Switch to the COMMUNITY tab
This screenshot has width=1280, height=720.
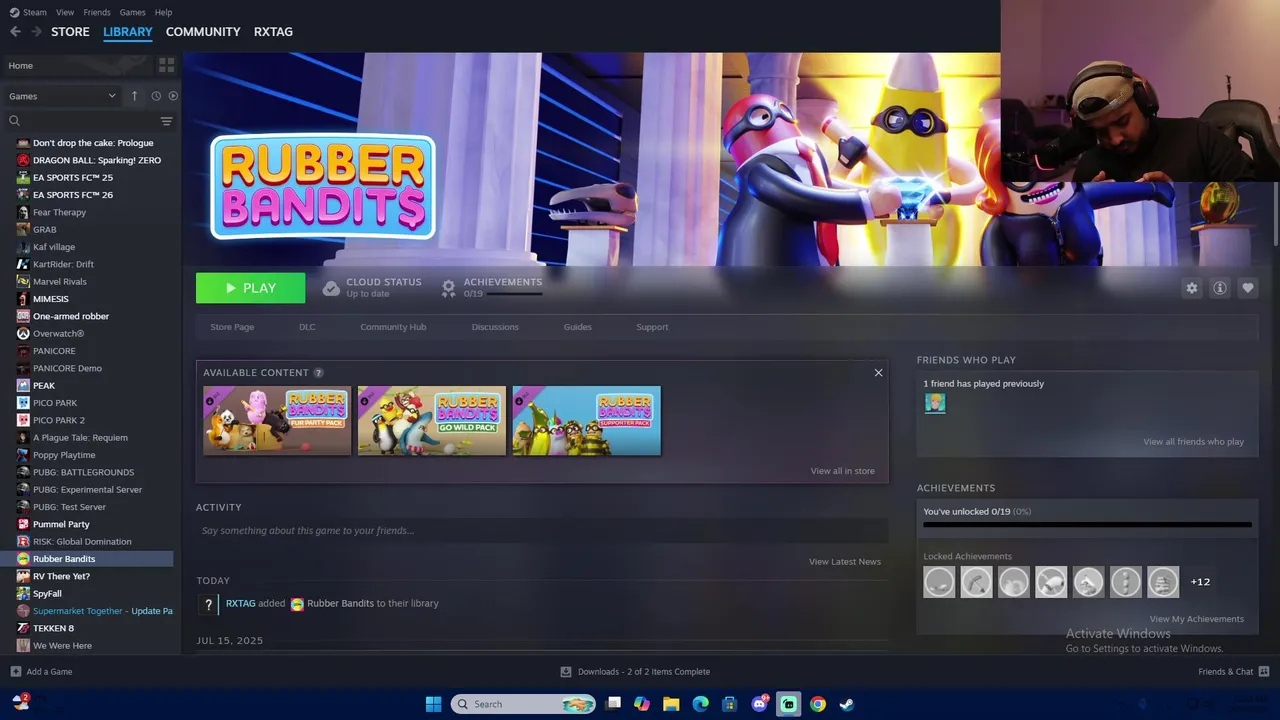(x=203, y=32)
